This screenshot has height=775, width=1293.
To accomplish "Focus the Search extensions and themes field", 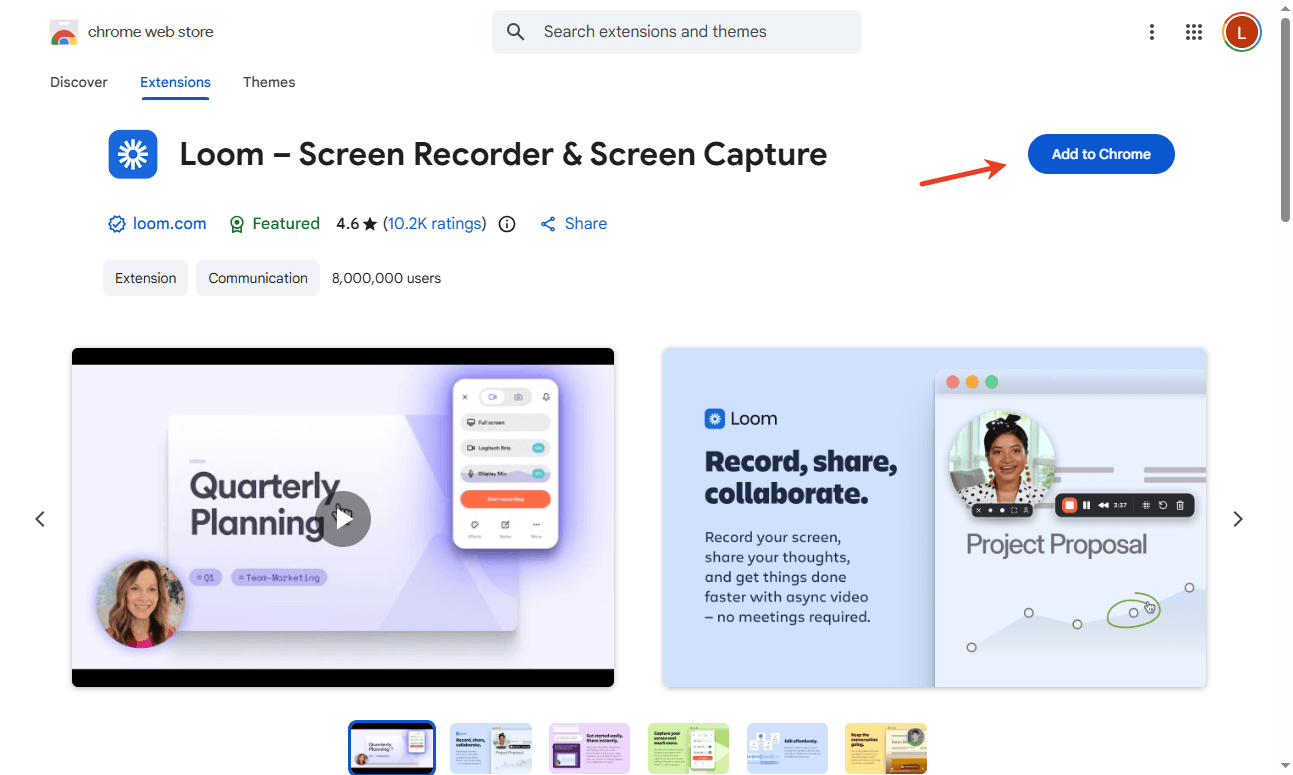I will point(677,32).
